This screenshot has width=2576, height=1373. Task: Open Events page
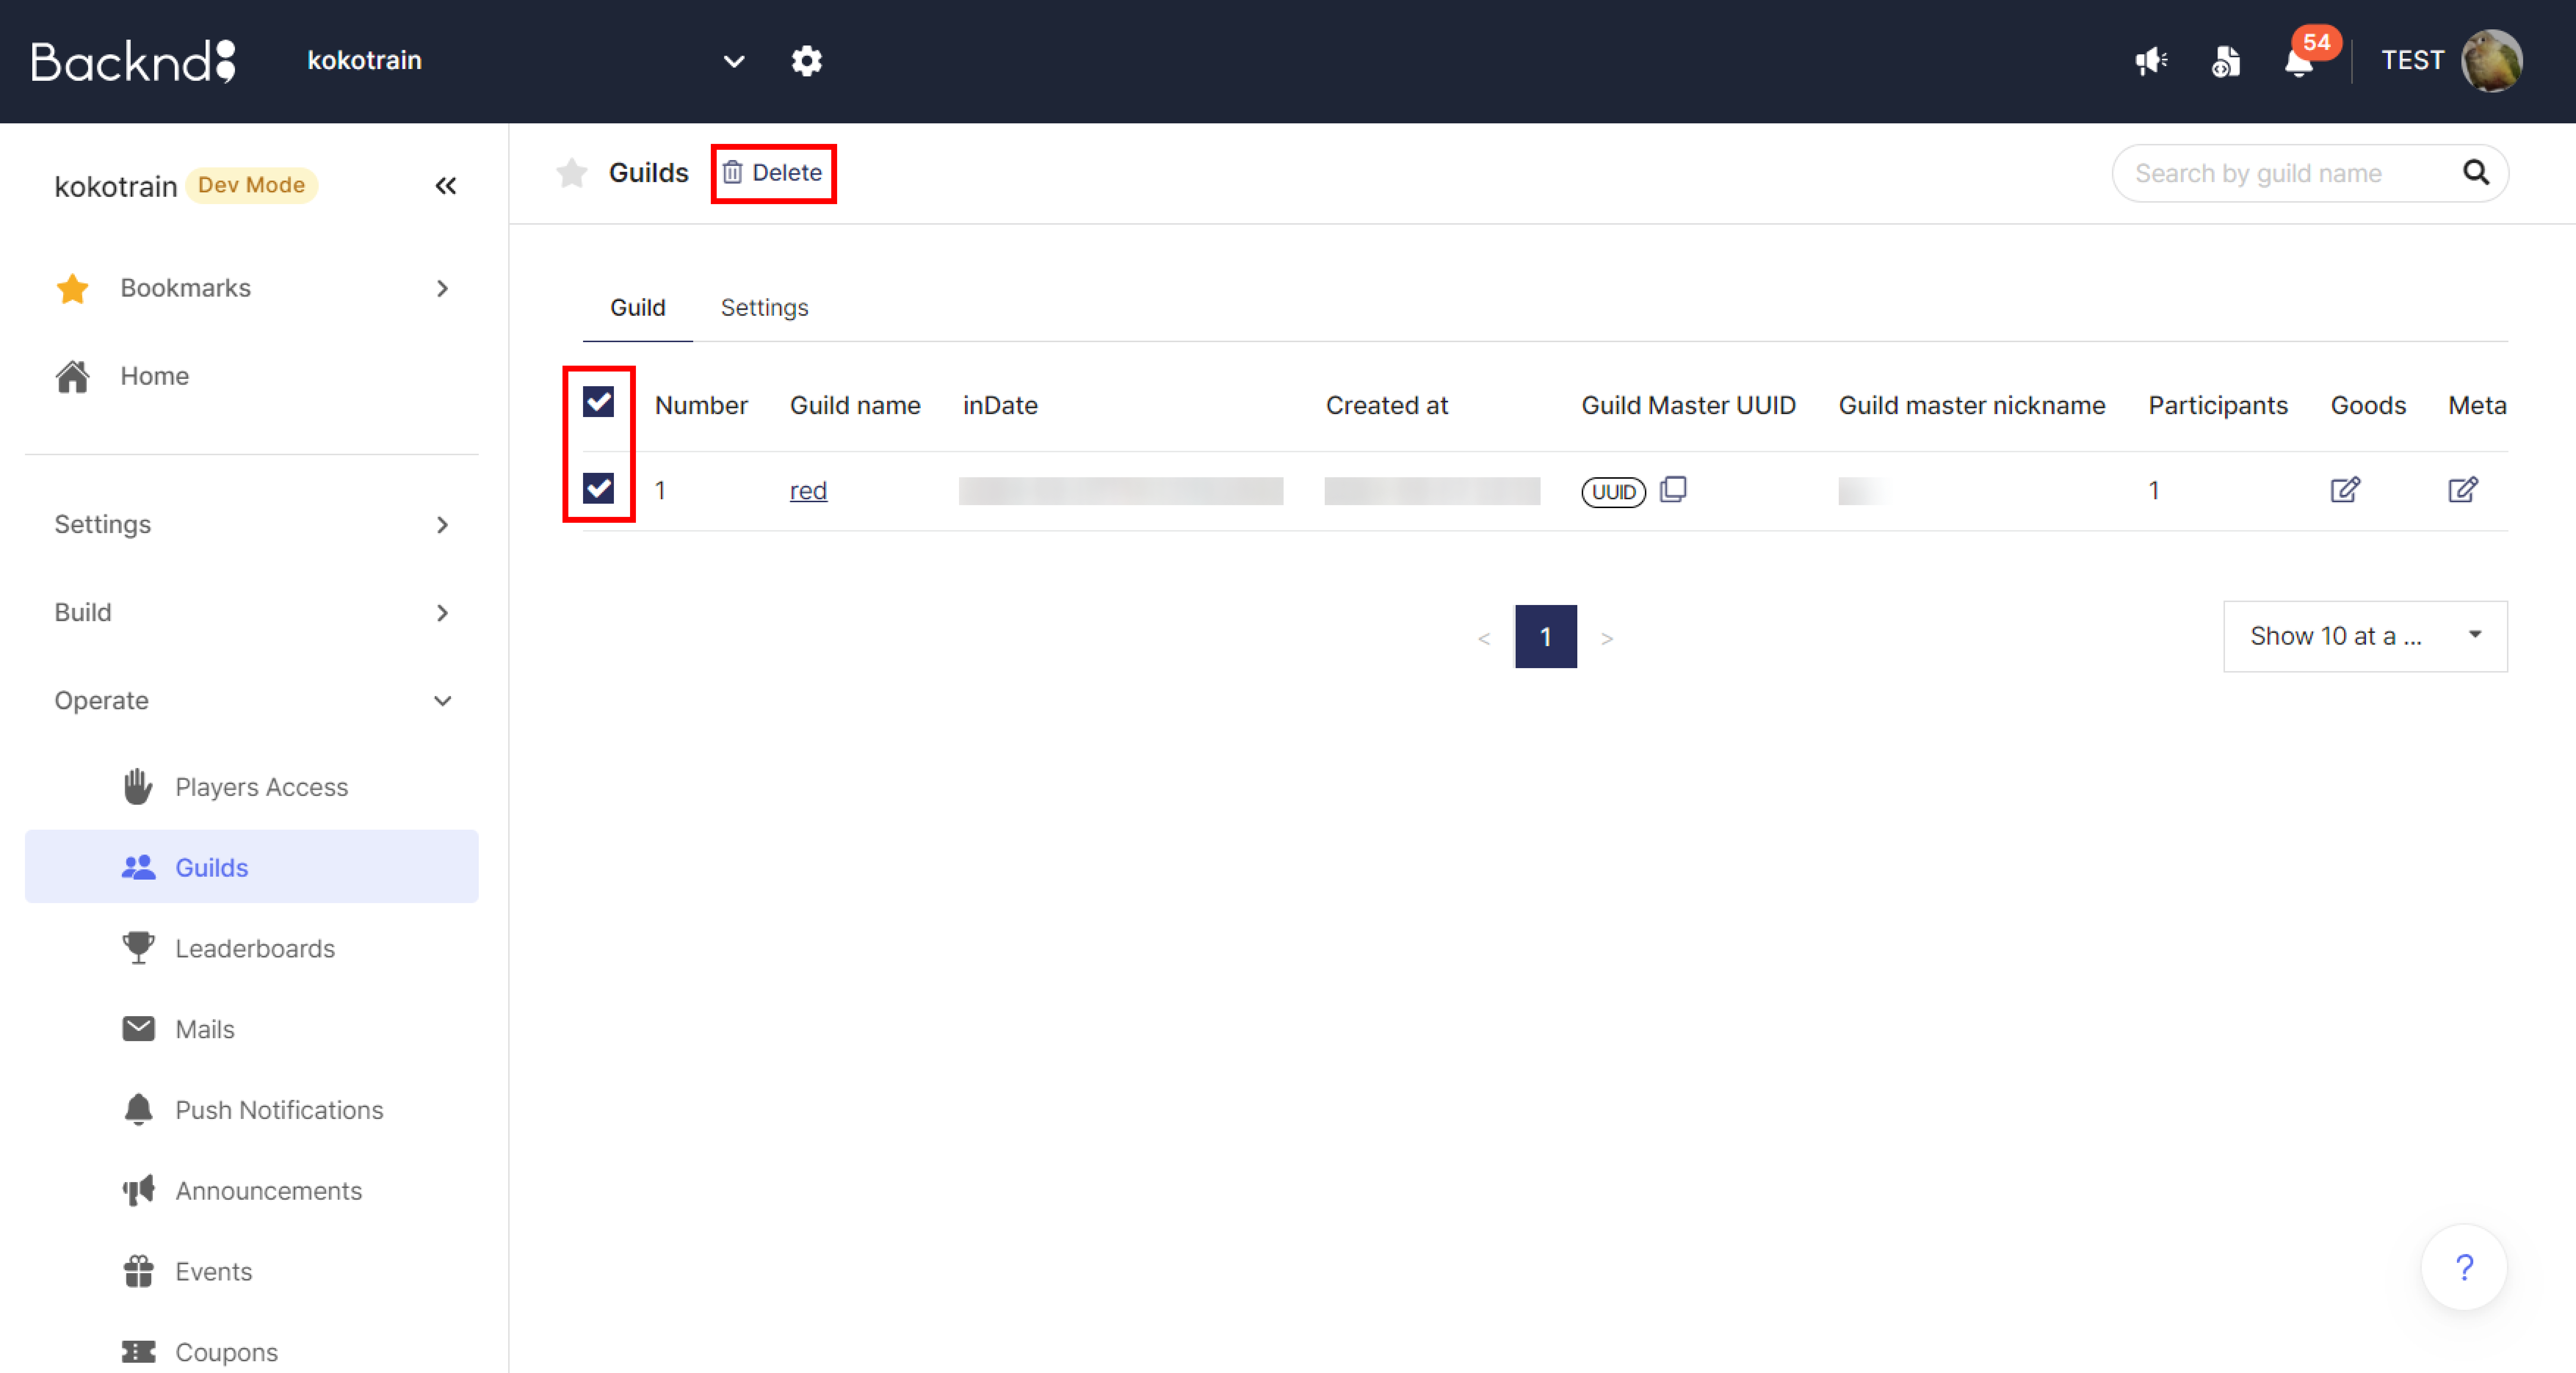click(252, 1272)
